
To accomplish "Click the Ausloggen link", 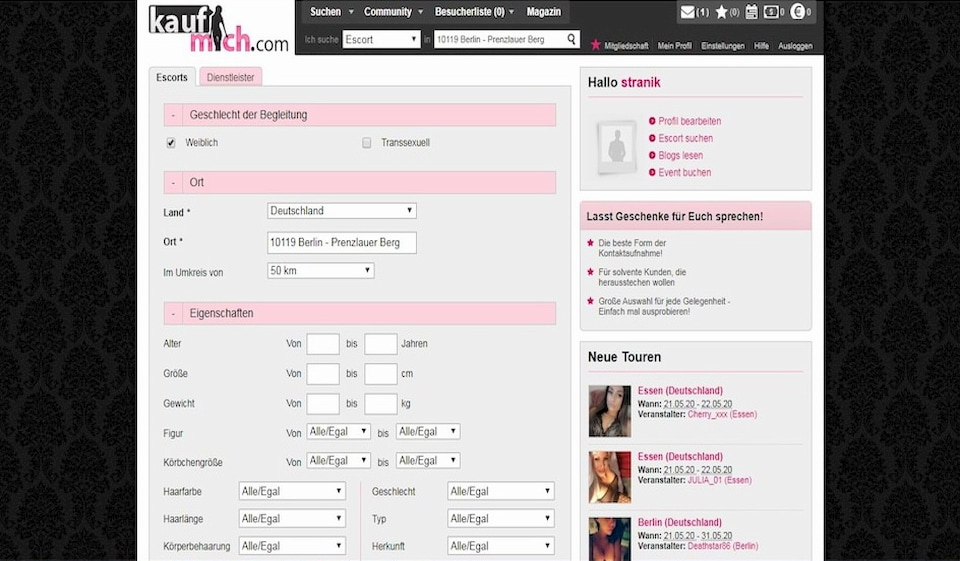I will pos(795,46).
